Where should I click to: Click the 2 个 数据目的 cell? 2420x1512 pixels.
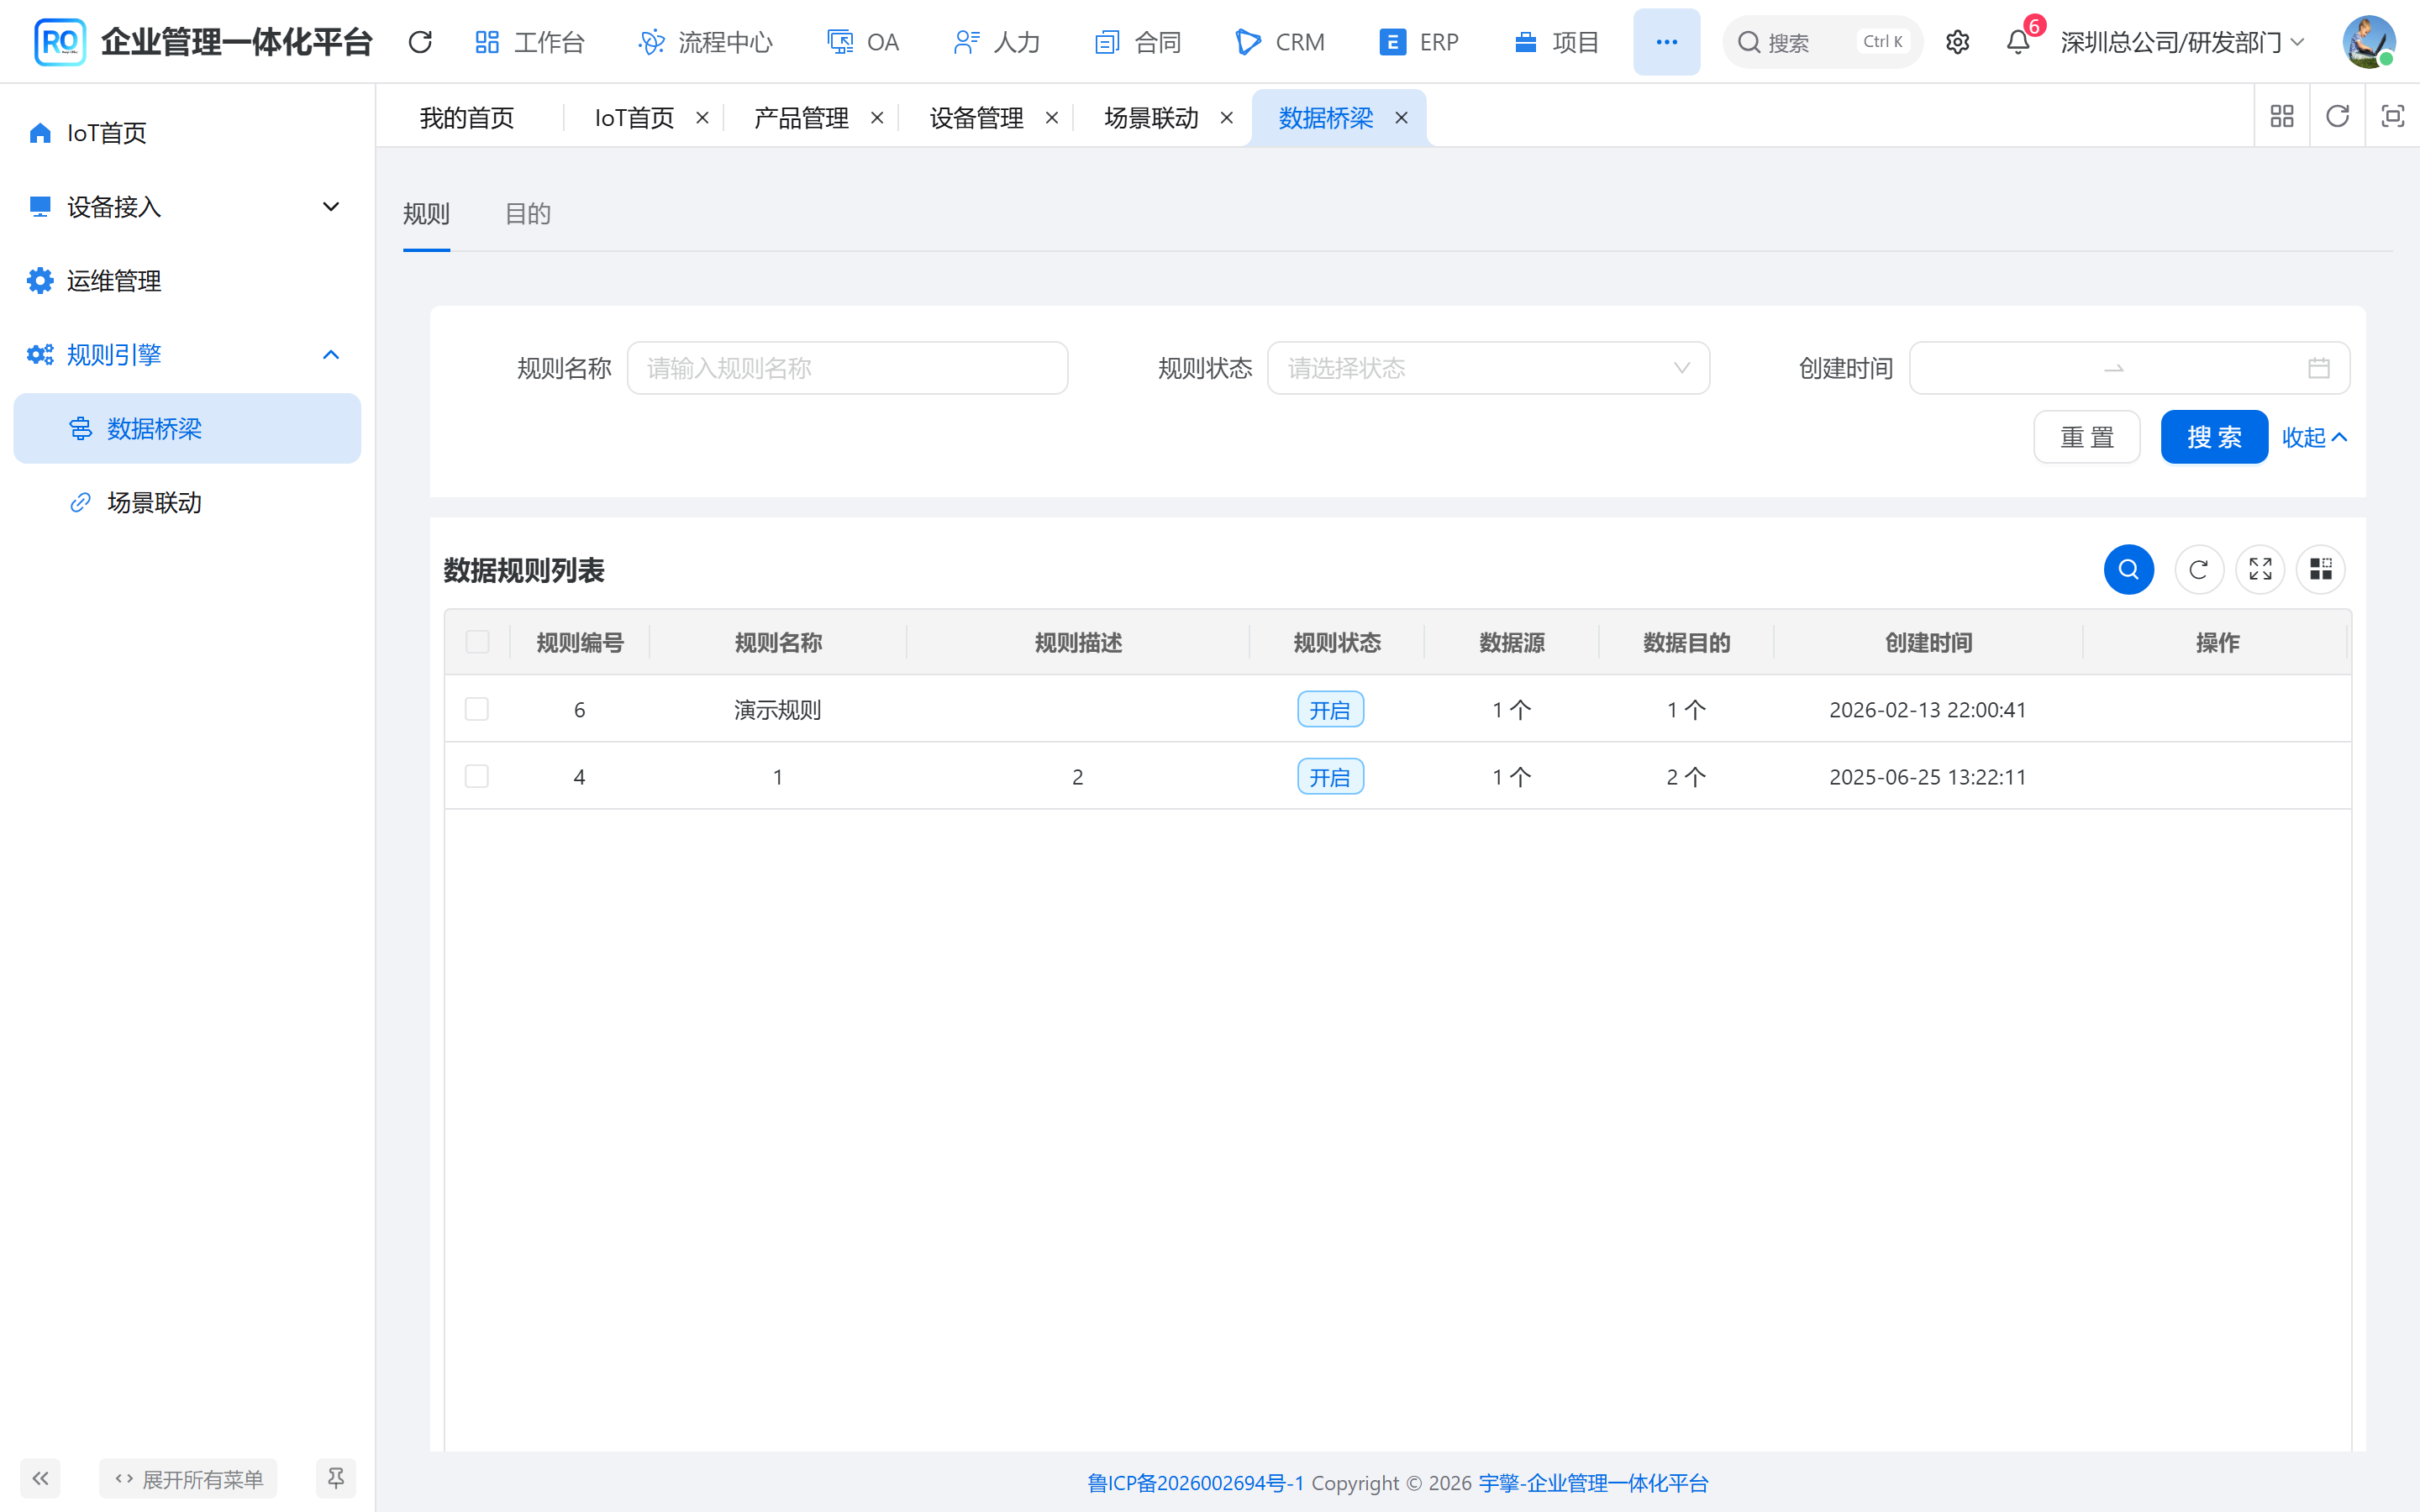1686,777
